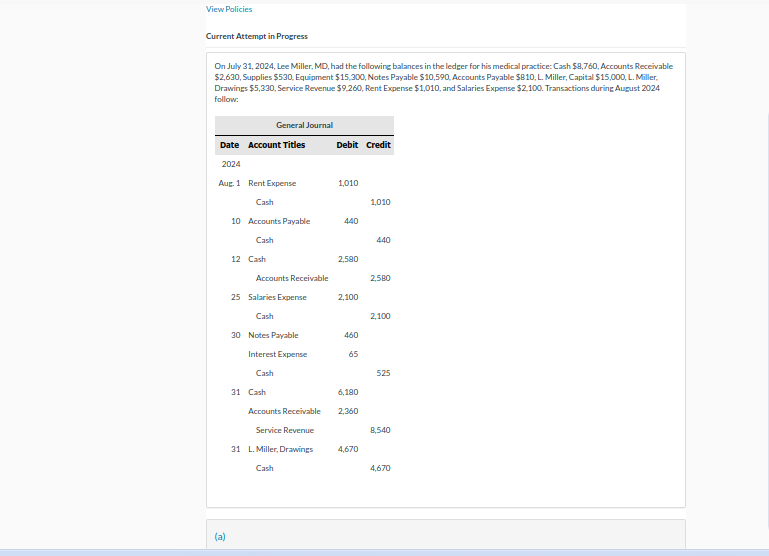
Task: Click the 'Credit' column header
Action: 378,145
